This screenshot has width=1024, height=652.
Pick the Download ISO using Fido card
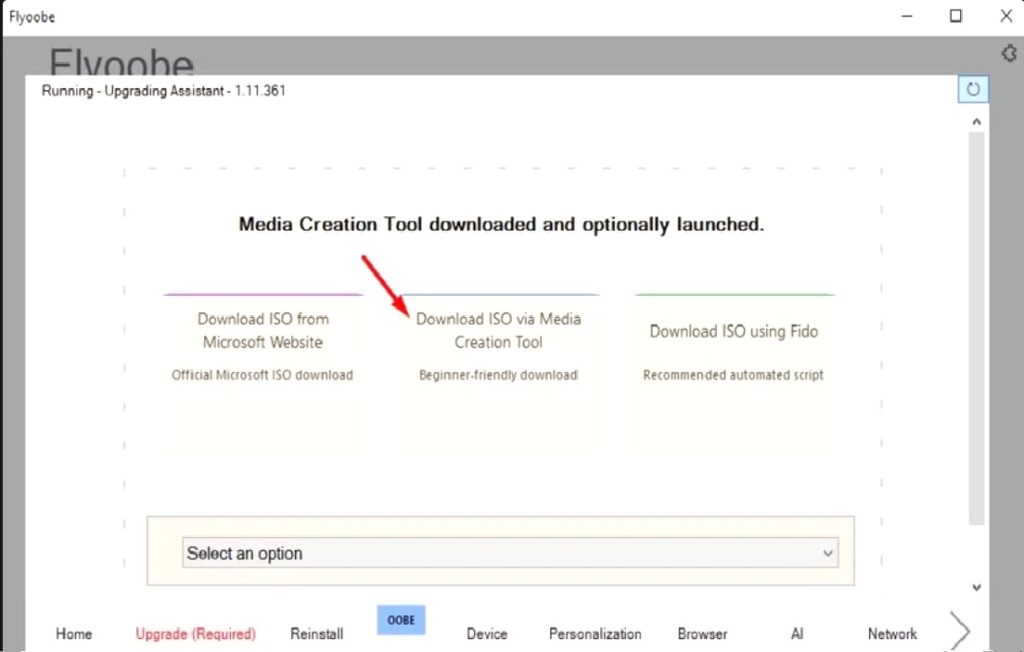coord(734,345)
